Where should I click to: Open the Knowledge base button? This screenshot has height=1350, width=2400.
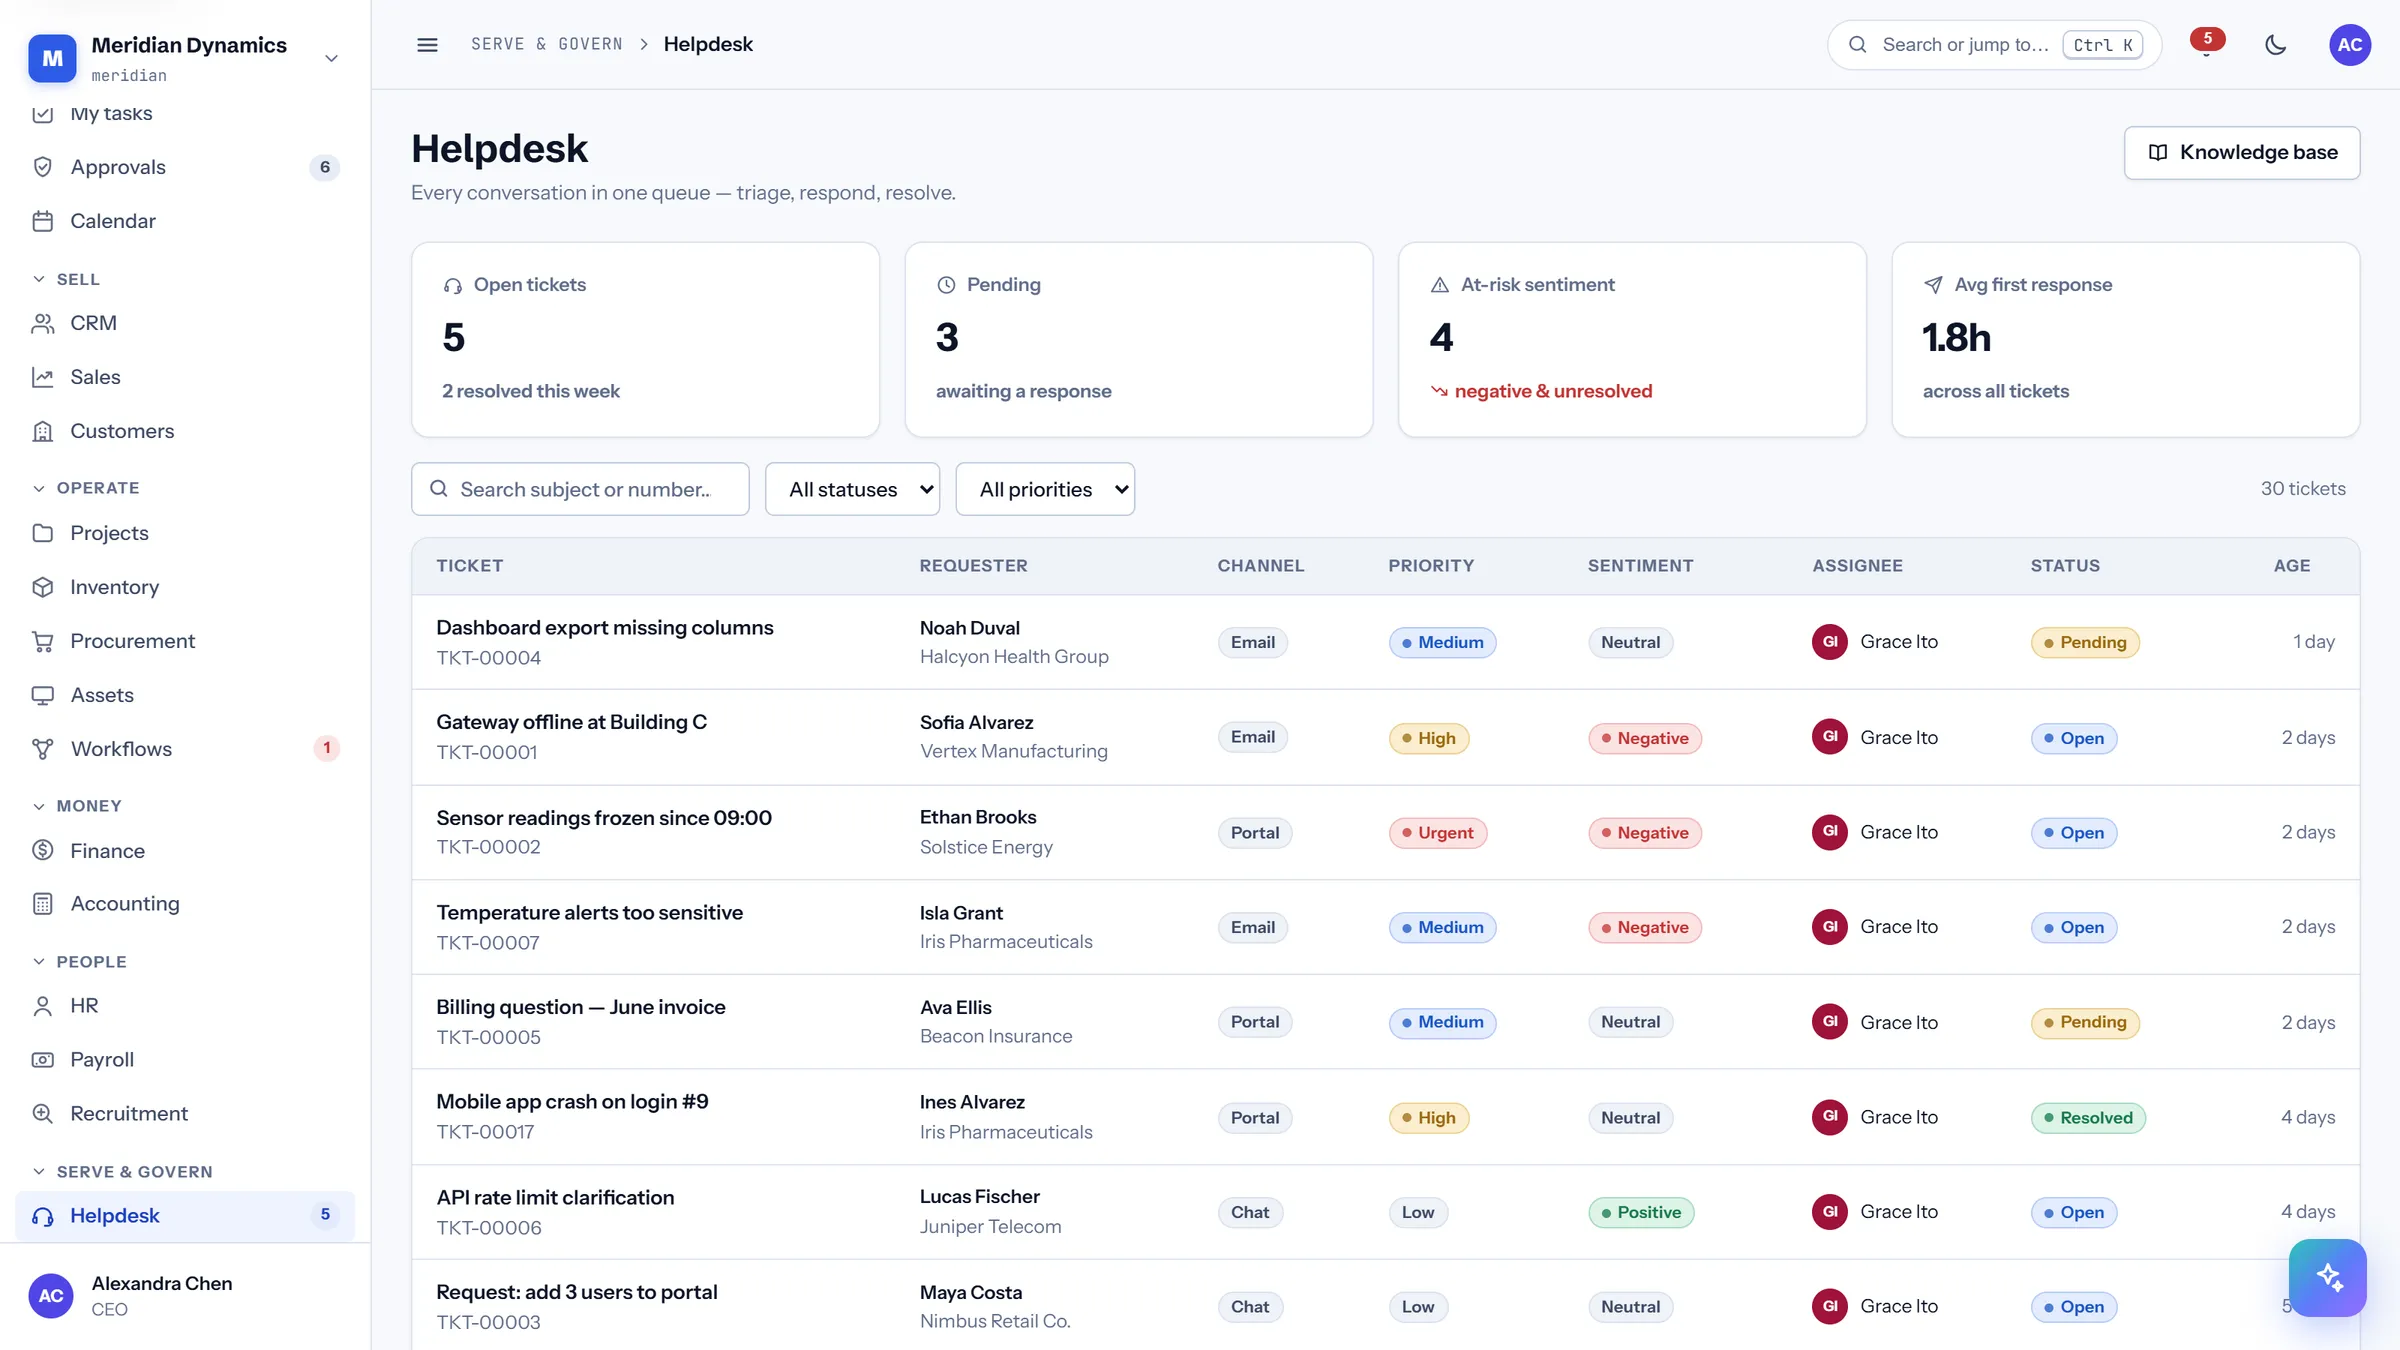2242,152
